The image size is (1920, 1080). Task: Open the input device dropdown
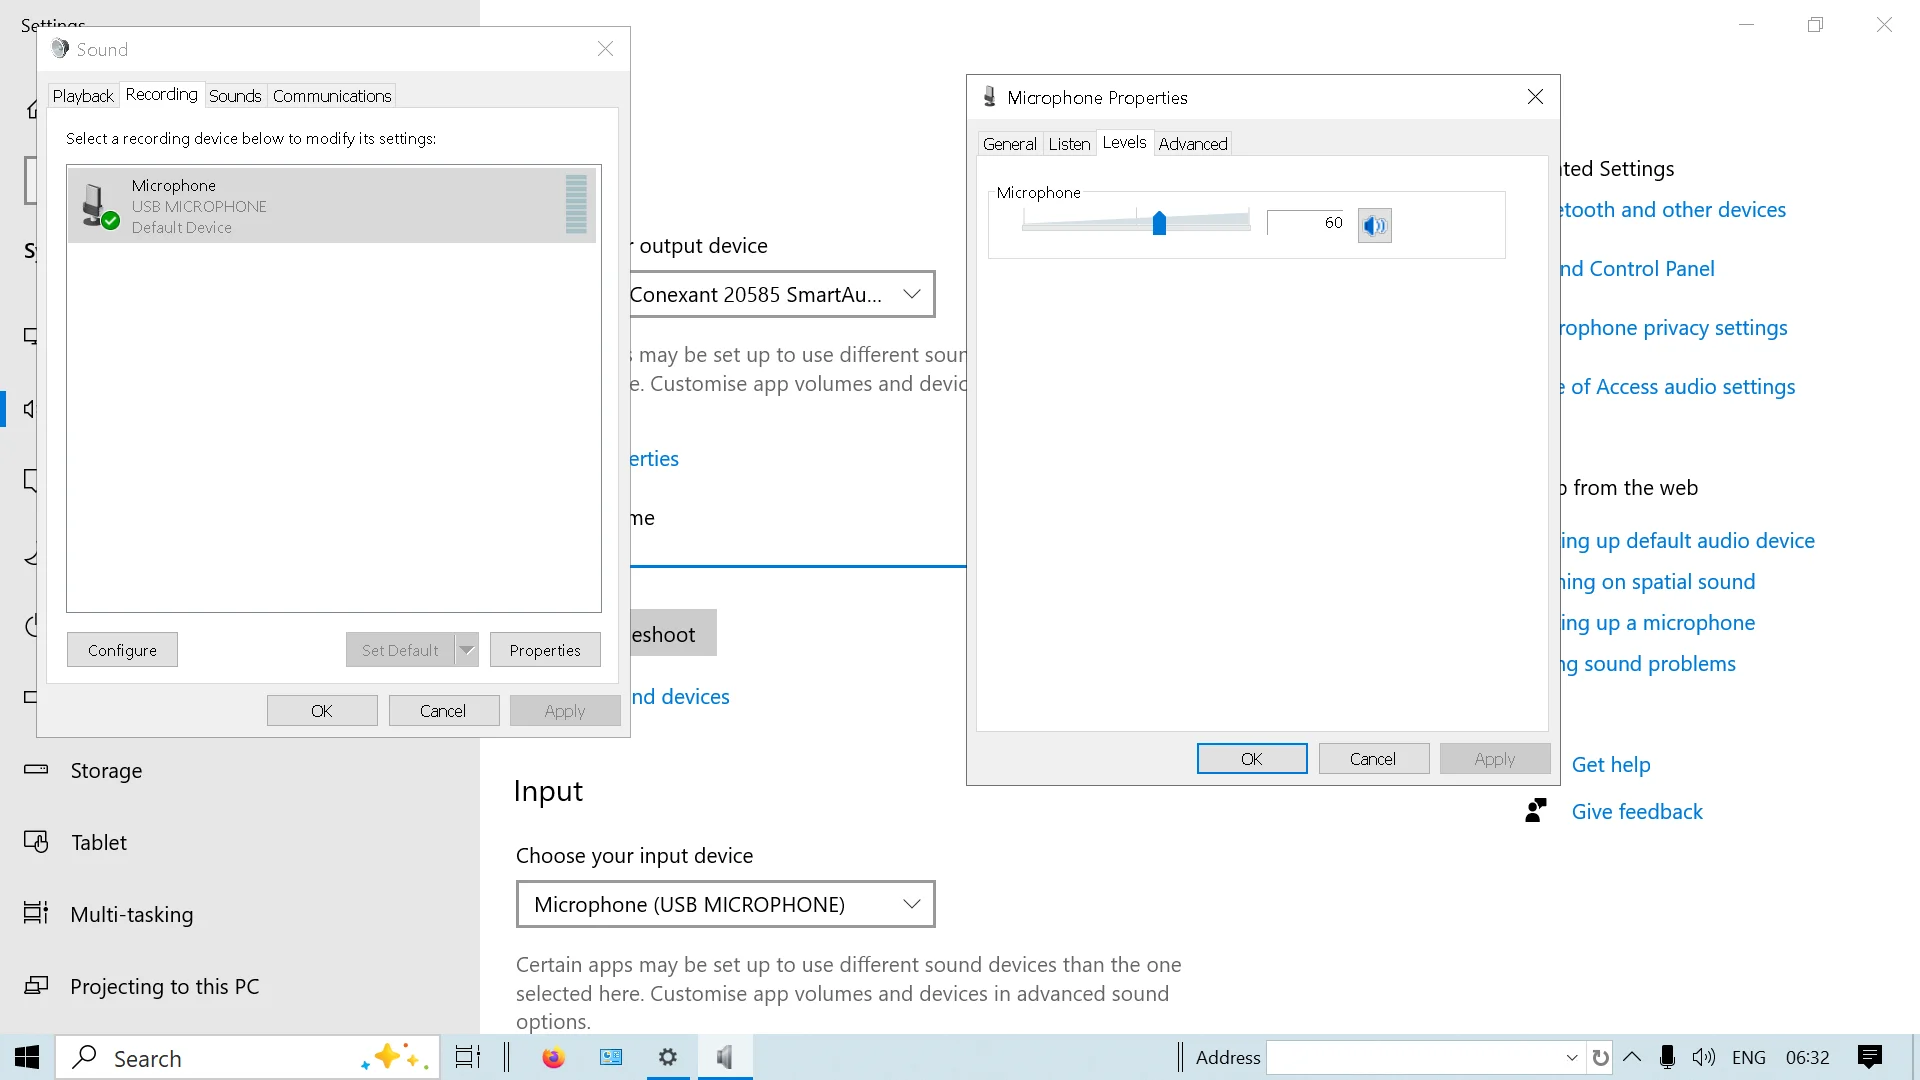click(x=725, y=904)
